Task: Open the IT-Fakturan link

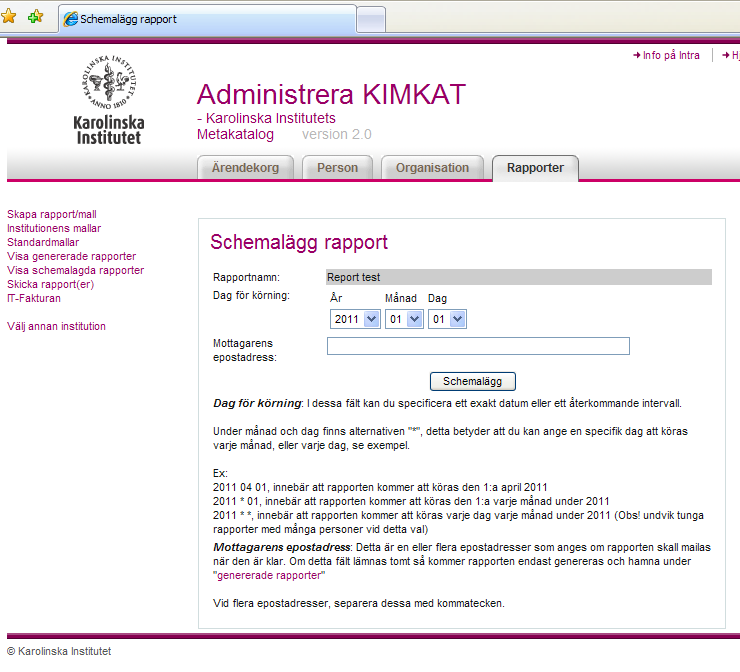Action: (34, 298)
